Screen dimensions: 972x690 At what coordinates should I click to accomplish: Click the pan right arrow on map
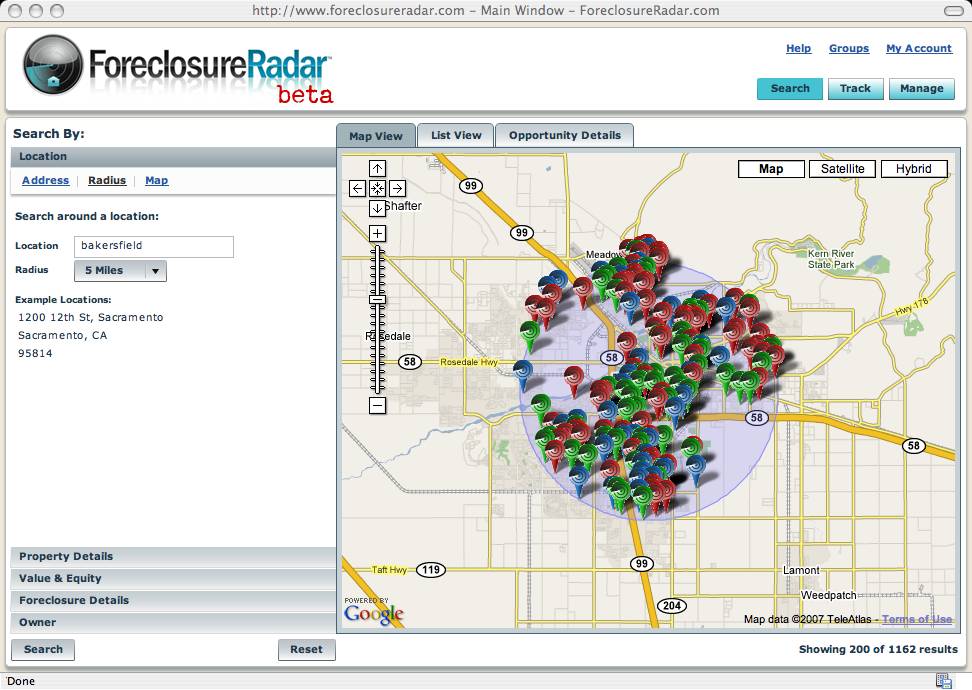(x=397, y=188)
